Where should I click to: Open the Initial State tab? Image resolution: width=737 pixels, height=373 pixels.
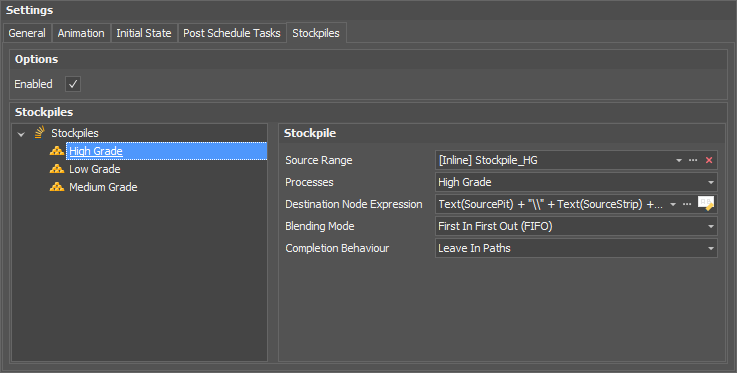pyautogui.click(x=144, y=33)
